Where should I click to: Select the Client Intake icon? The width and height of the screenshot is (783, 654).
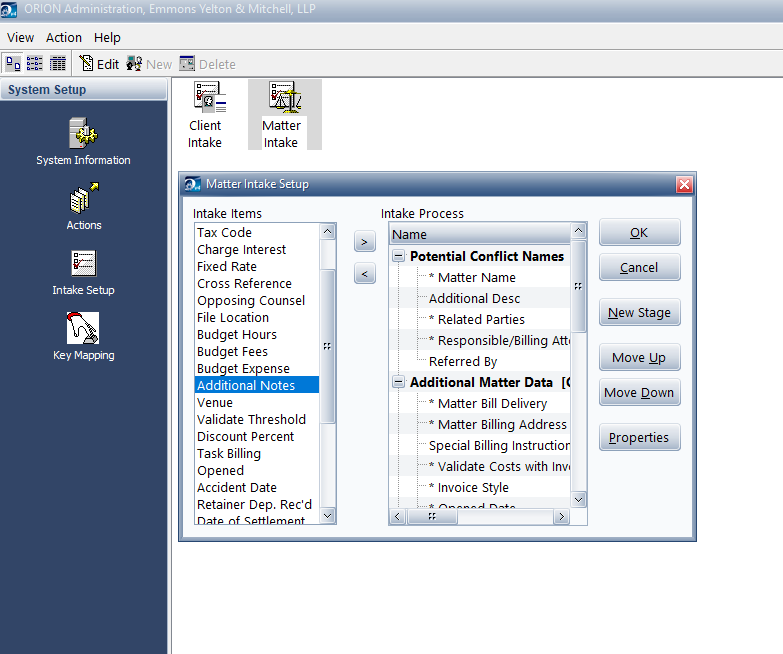click(x=205, y=115)
